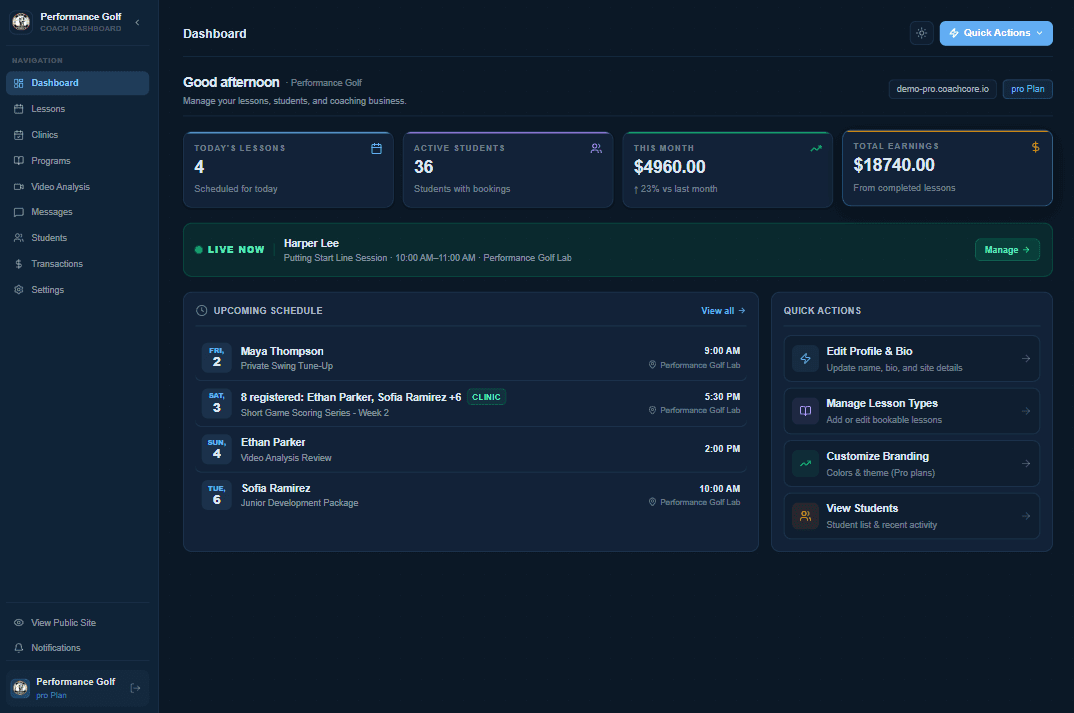Click the eye icon for View Public Site
The image size is (1074, 713).
(x=18, y=623)
